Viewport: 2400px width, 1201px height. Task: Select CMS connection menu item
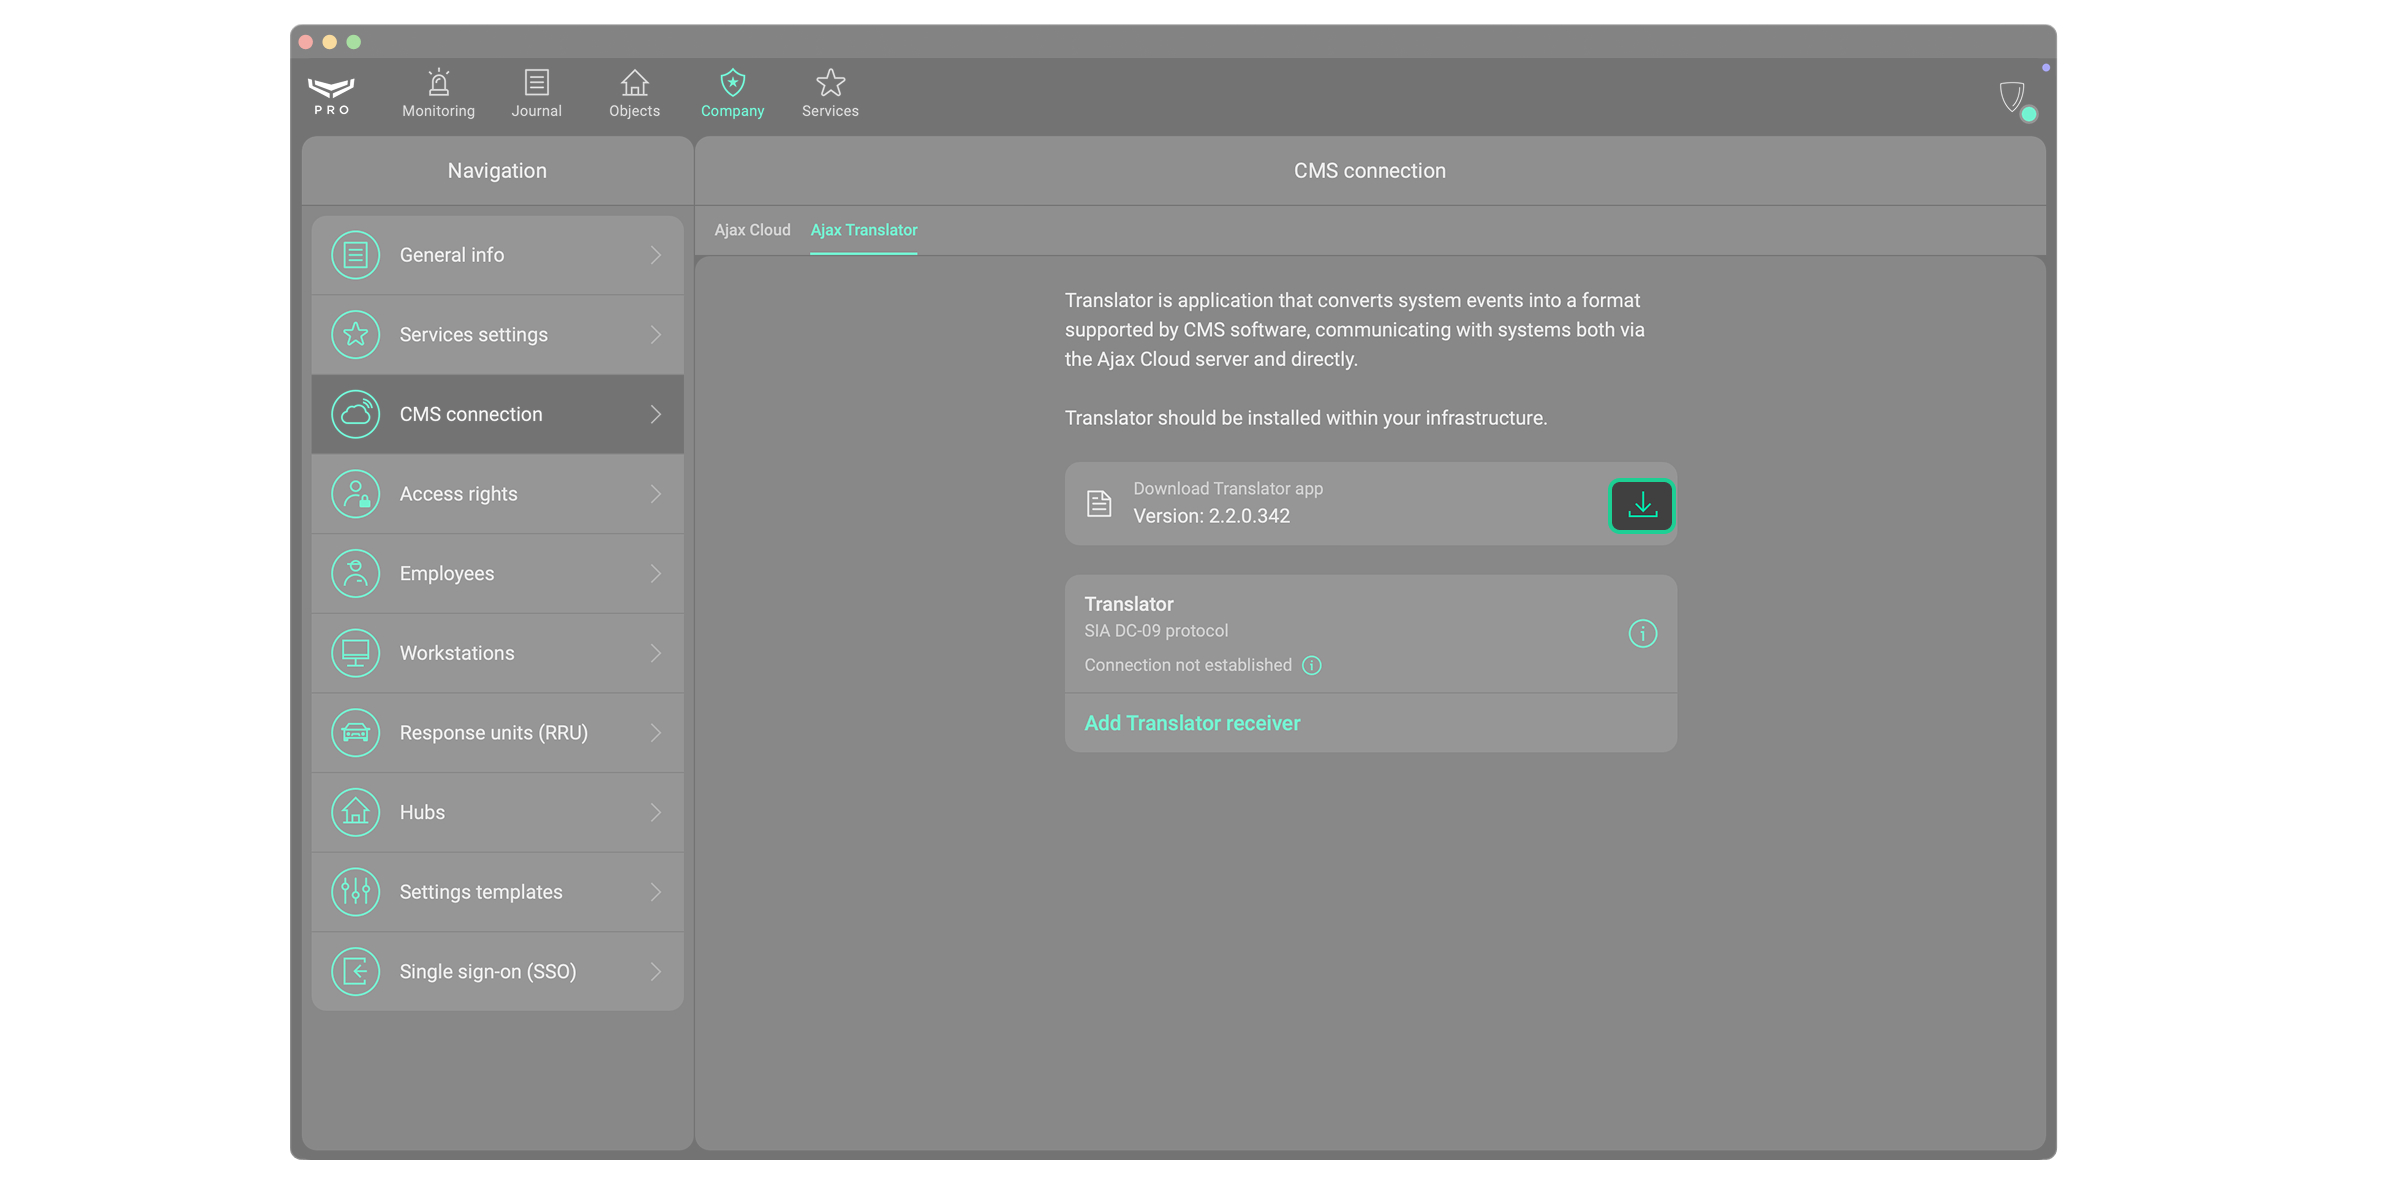click(x=498, y=414)
